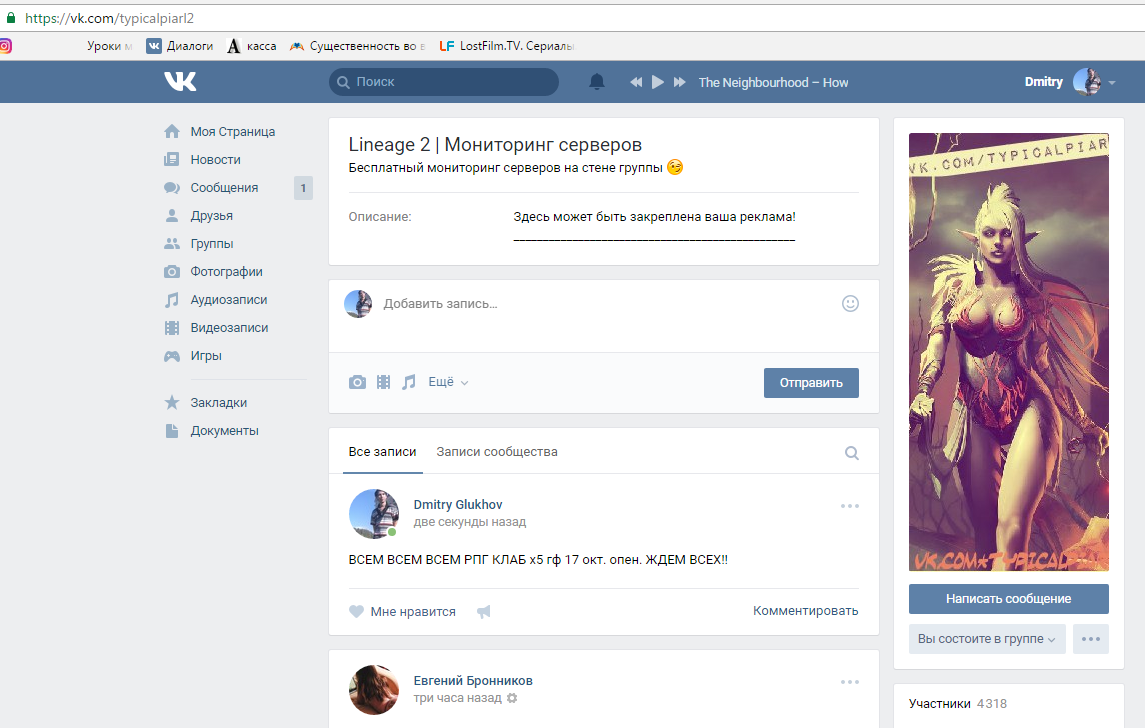Open Друзья in sidebar
Screen dimensions: 1145x728
pos(212,215)
